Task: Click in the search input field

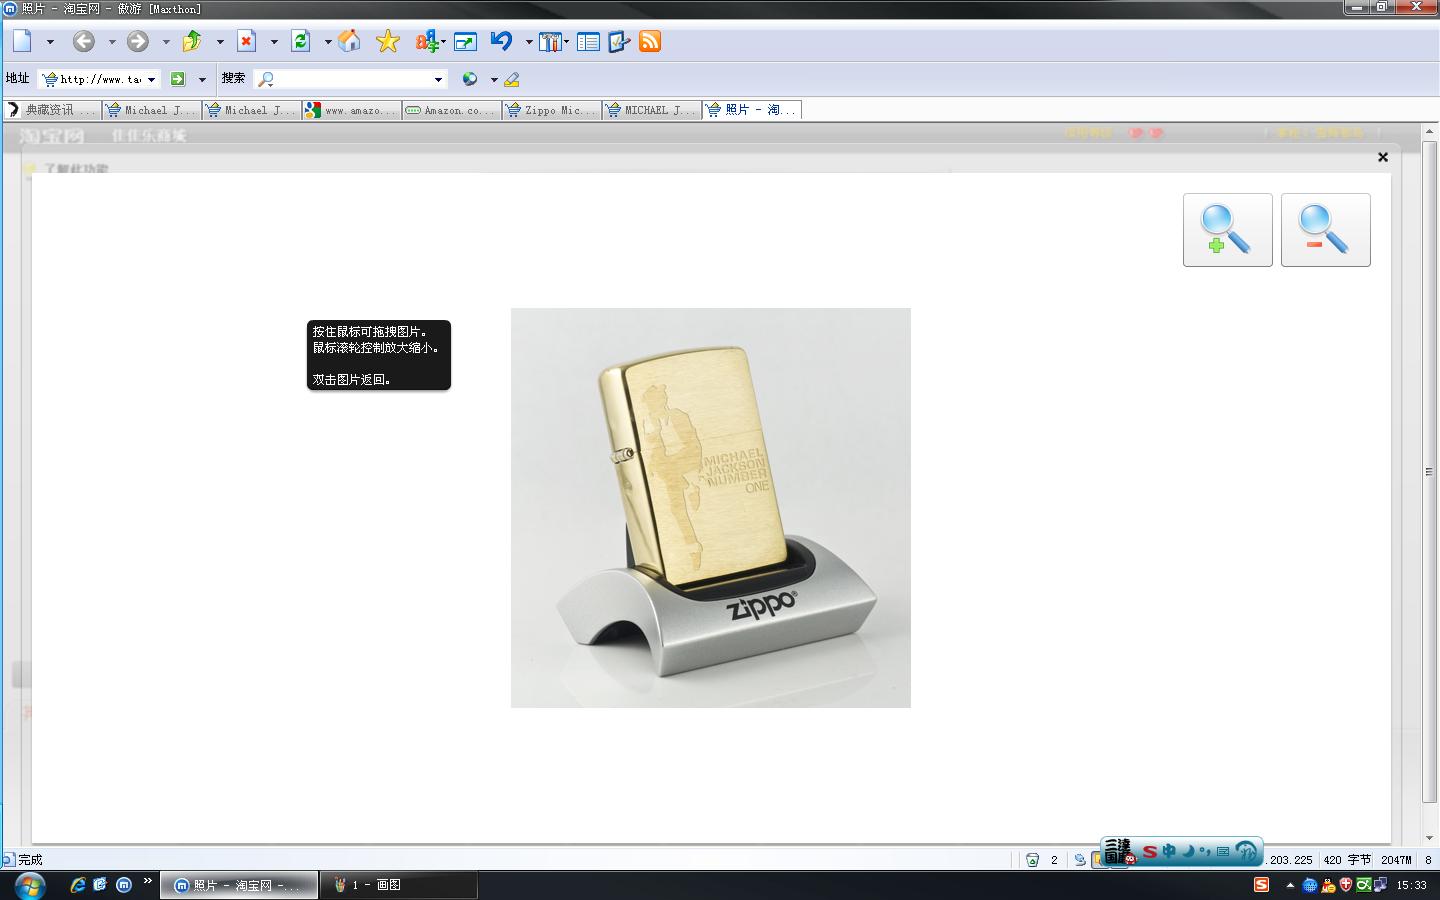Action: pyautogui.click(x=350, y=79)
